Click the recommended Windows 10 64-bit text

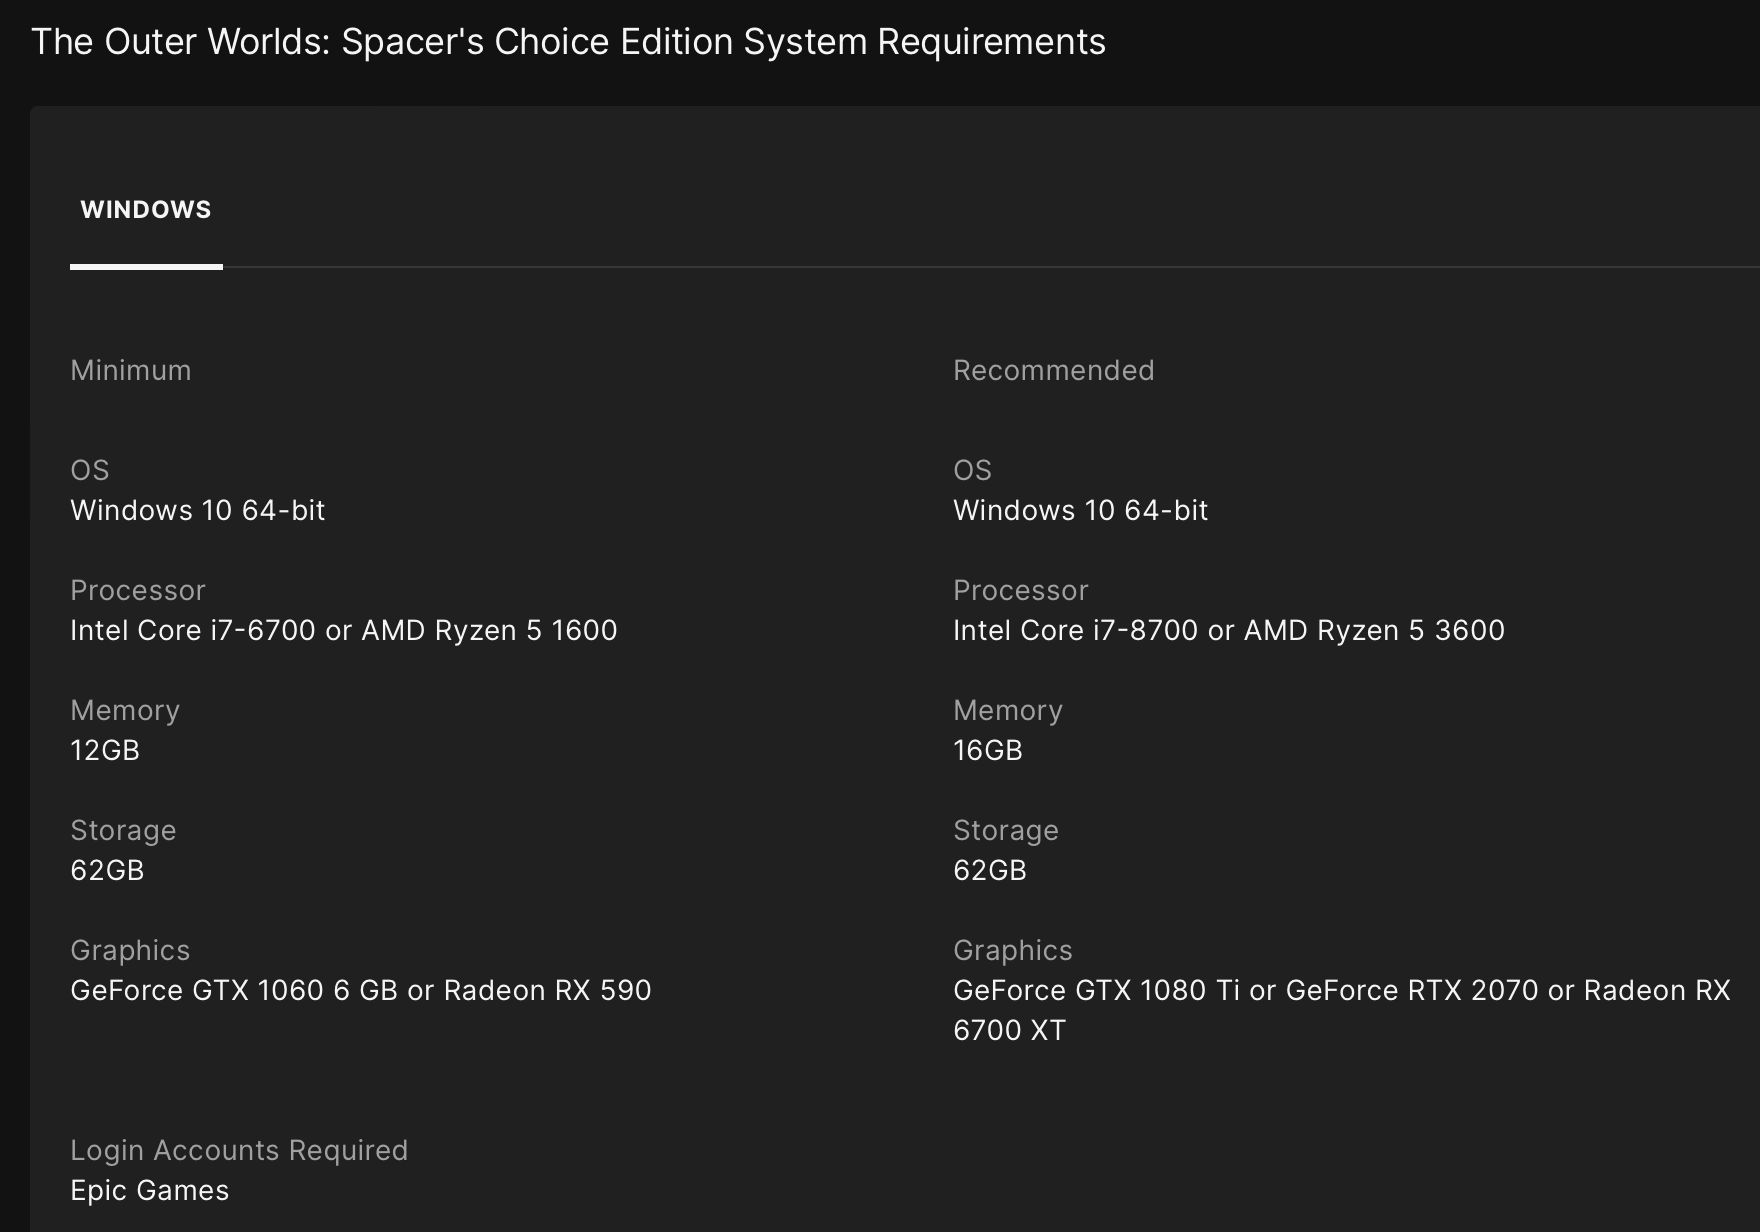point(1080,510)
